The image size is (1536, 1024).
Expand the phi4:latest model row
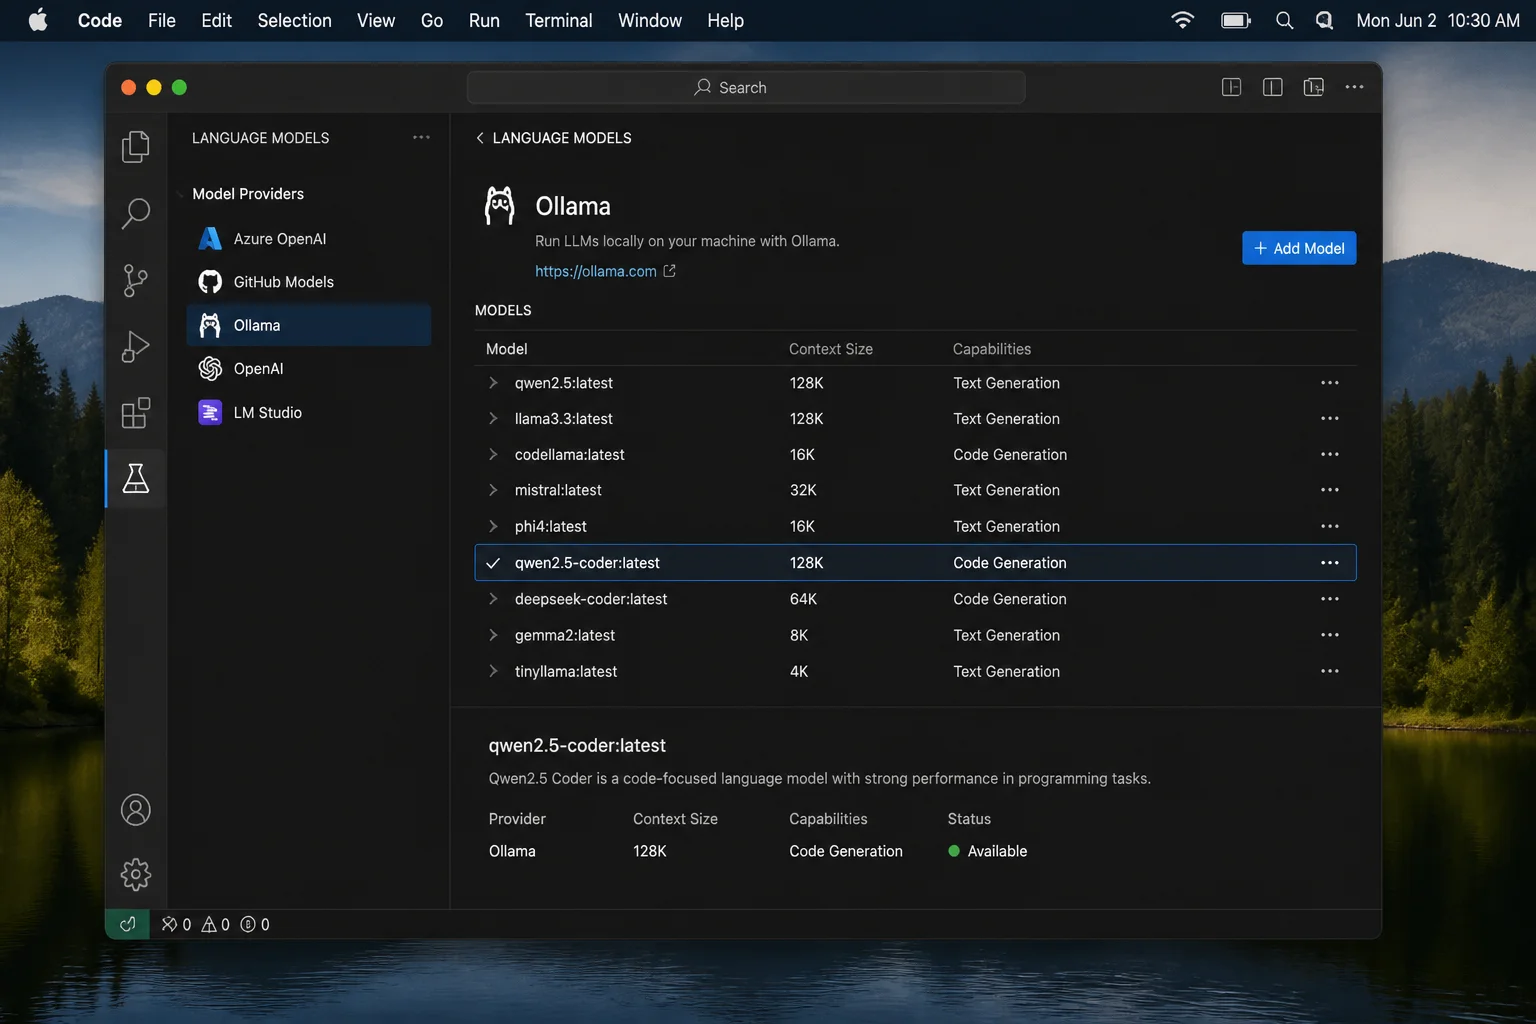493,526
